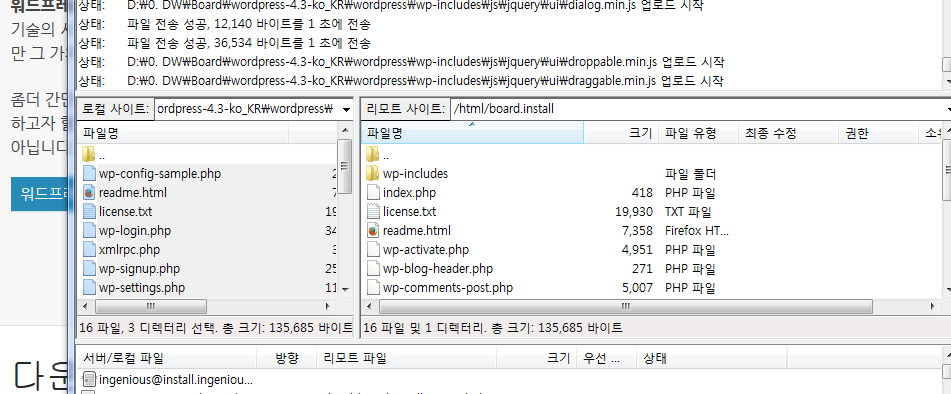Click local pane scroll down arrow

[x=344, y=290]
